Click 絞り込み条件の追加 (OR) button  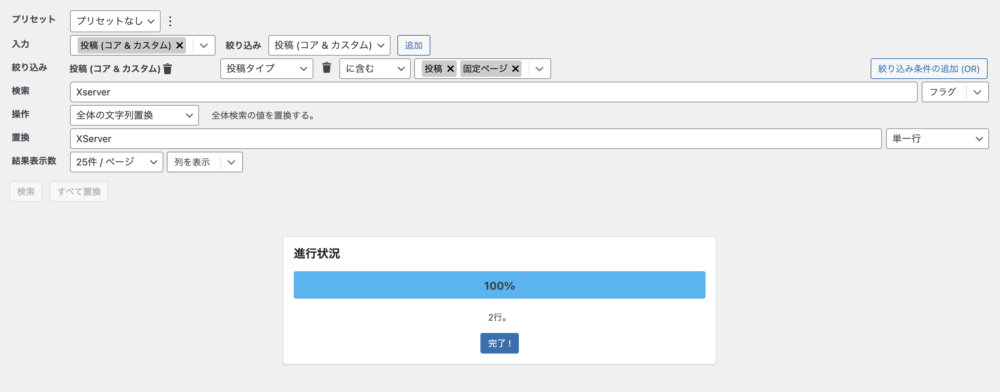929,69
